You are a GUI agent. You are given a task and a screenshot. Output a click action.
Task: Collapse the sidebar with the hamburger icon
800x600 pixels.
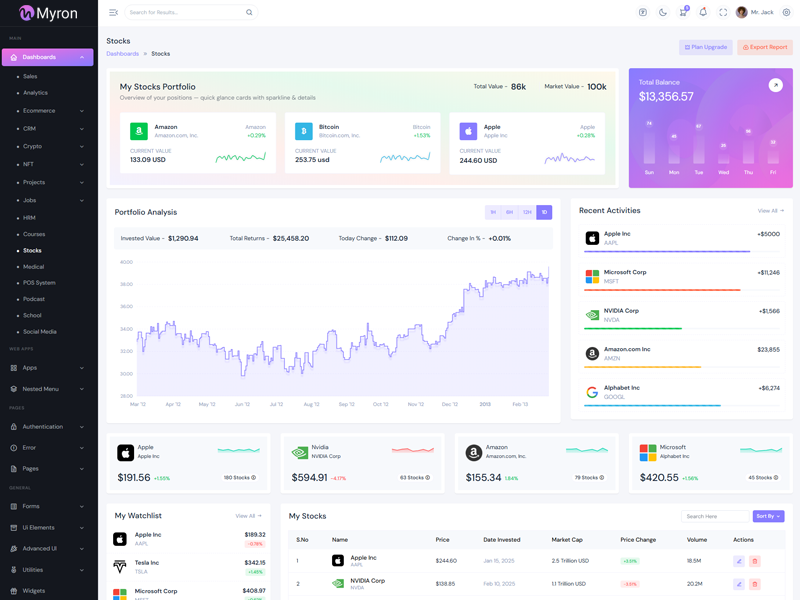(x=113, y=12)
